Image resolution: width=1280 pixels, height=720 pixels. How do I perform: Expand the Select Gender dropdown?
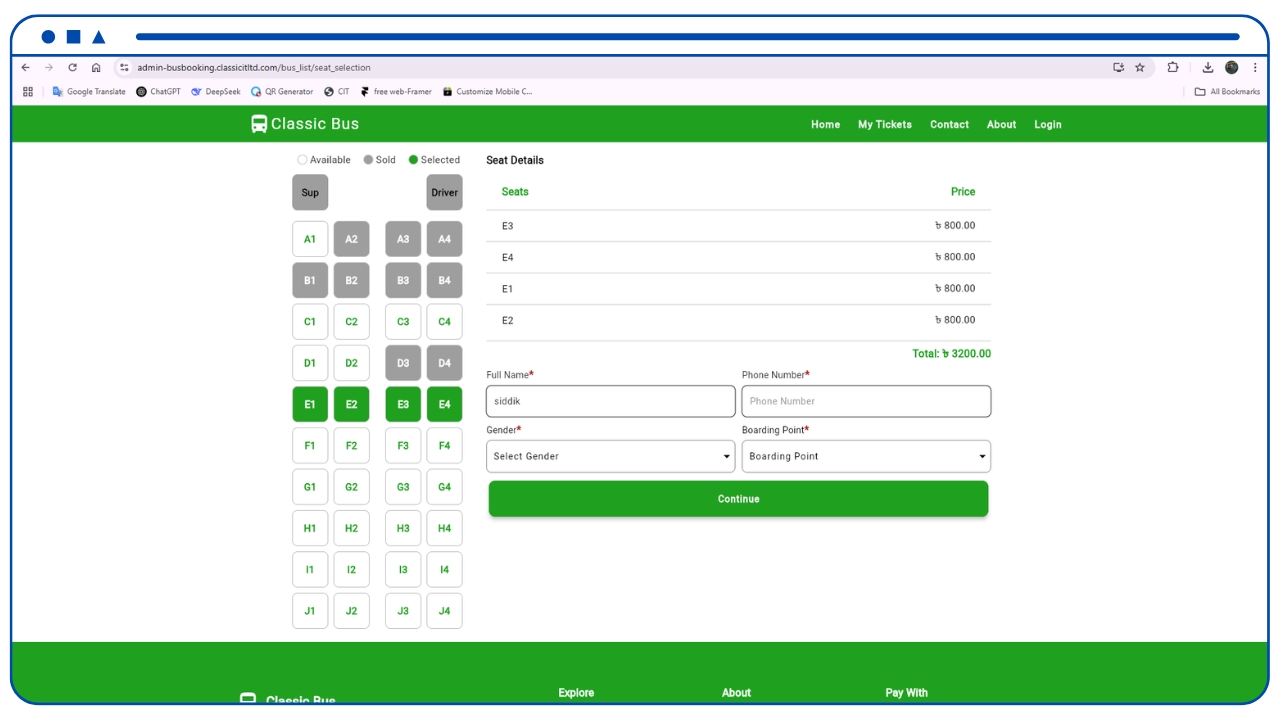click(x=610, y=456)
